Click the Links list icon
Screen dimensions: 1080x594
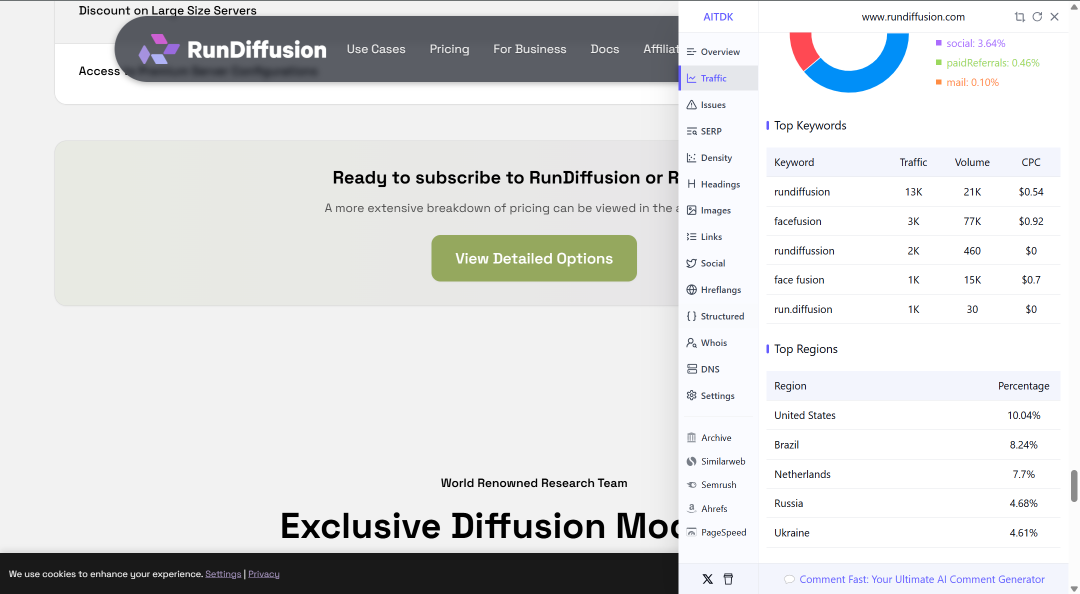tap(692, 236)
